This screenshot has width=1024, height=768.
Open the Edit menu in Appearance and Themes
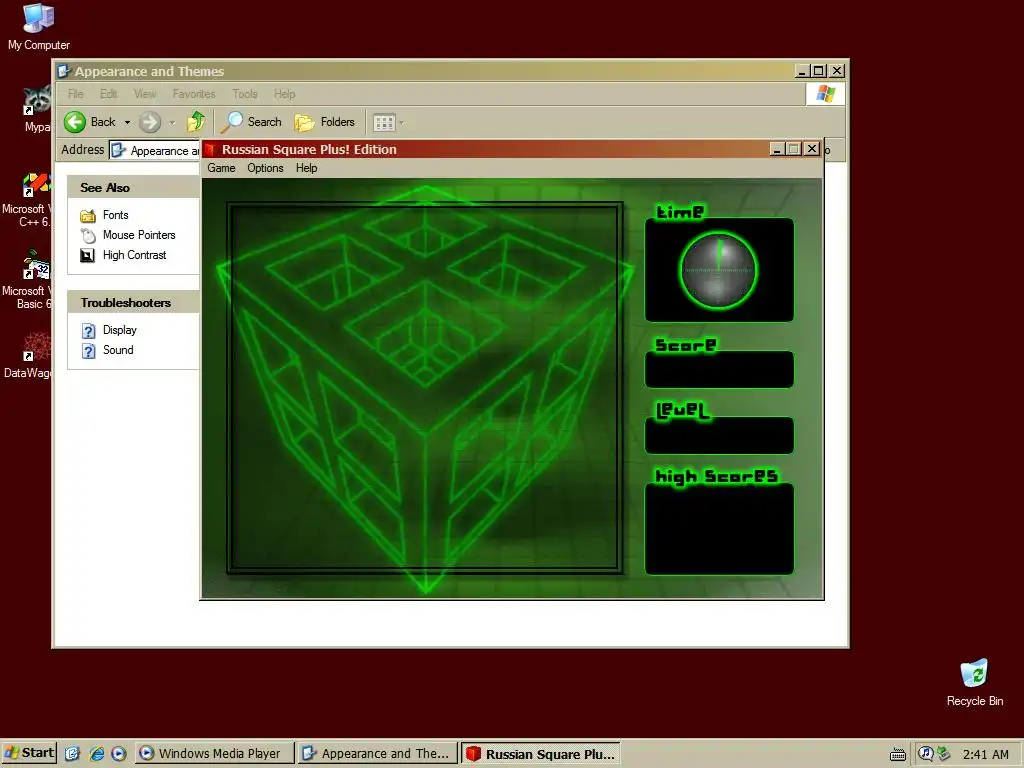pos(108,94)
